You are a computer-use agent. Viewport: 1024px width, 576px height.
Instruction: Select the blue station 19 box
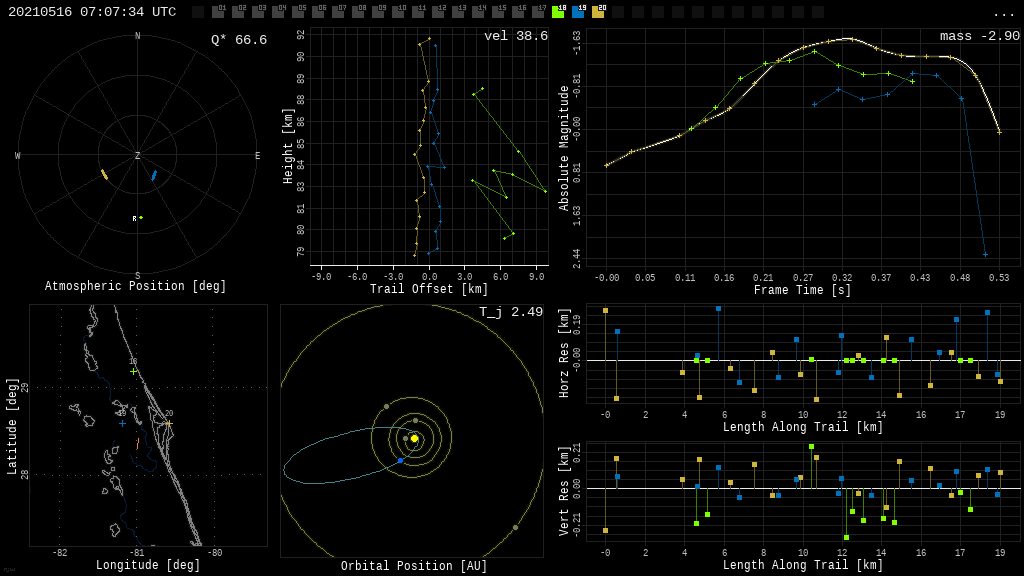(x=579, y=12)
